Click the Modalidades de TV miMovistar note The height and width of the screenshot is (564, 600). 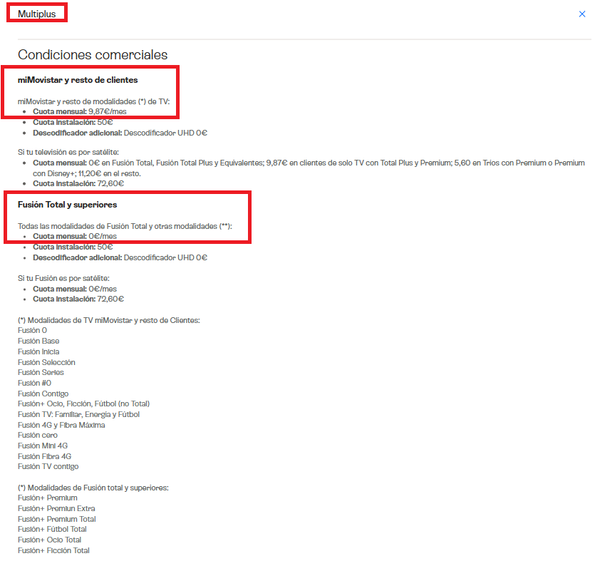[109, 320]
